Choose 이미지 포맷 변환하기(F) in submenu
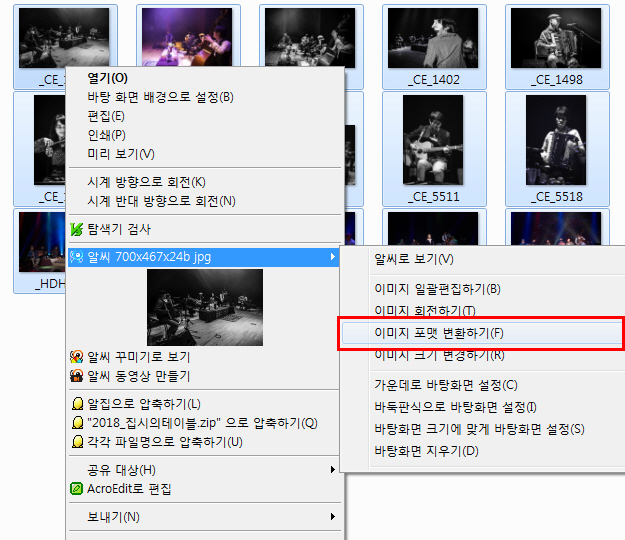 tap(439, 333)
